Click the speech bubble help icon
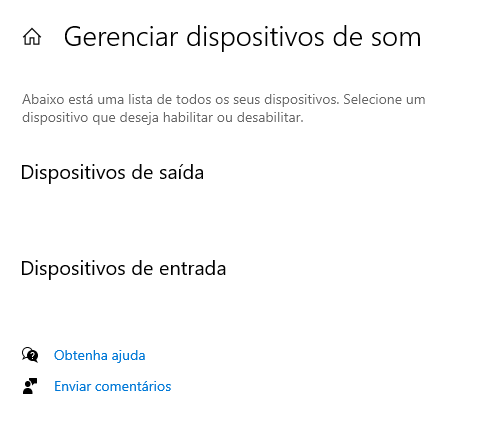 click(30, 355)
